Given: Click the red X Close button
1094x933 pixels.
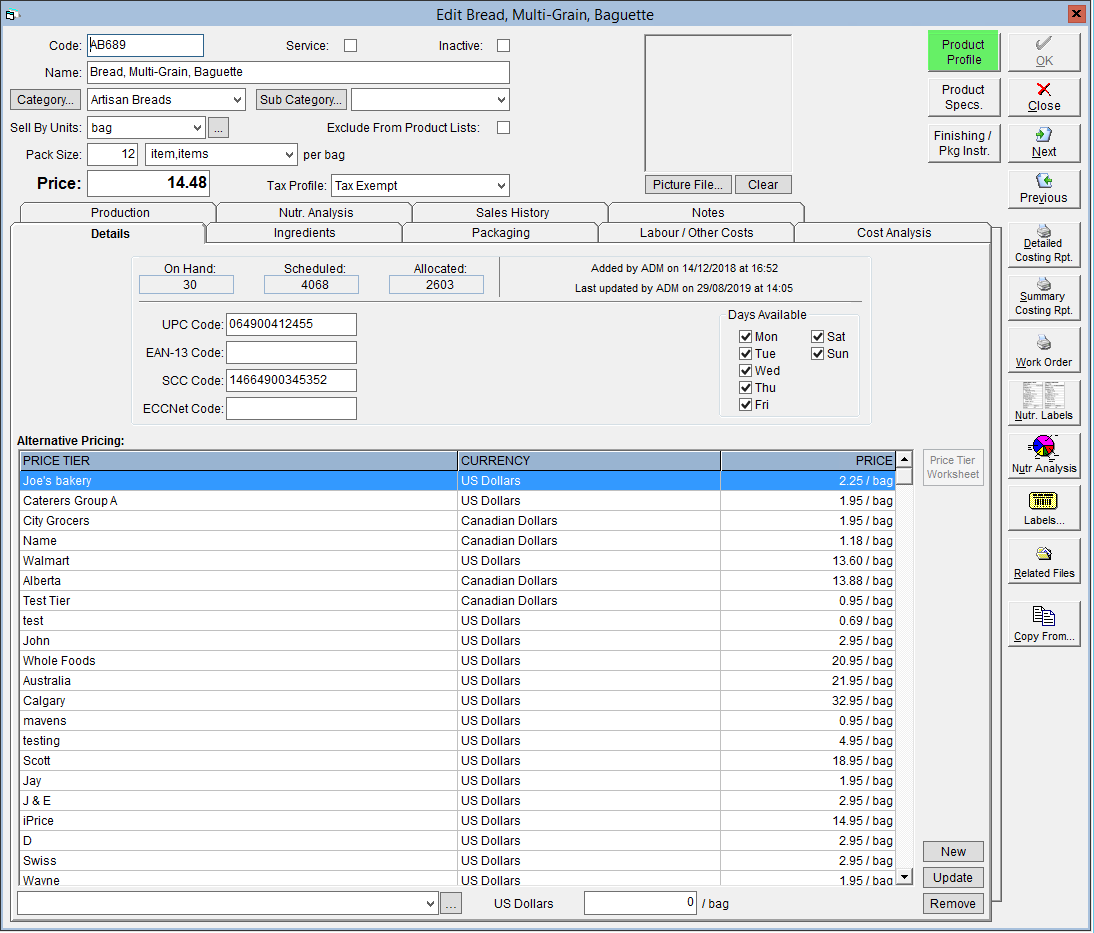Looking at the screenshot, I should pos(1044,96).
